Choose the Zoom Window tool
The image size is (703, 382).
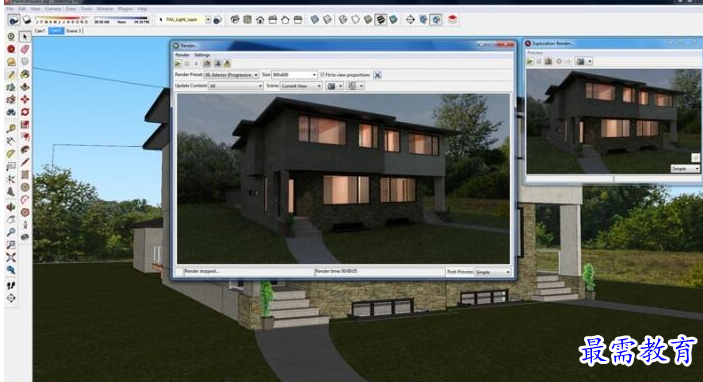(11, 244)
